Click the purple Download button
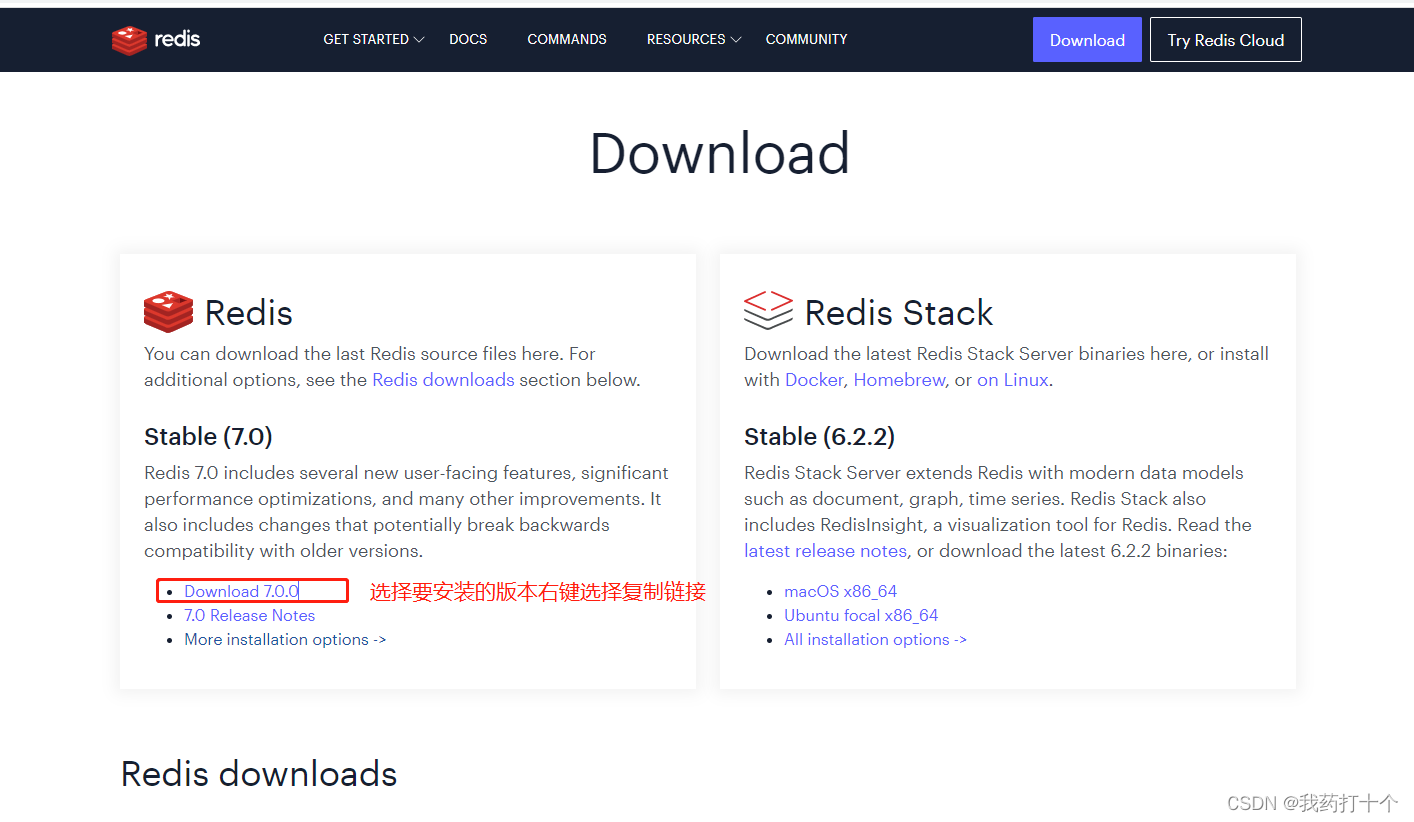 (x=1087, y=40)
